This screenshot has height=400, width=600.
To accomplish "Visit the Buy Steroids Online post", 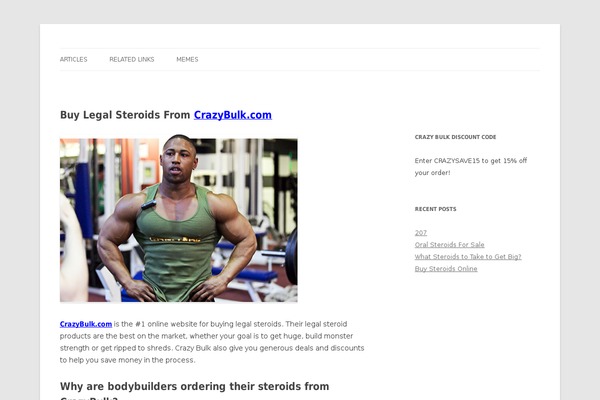I will [x=446, y=269].
